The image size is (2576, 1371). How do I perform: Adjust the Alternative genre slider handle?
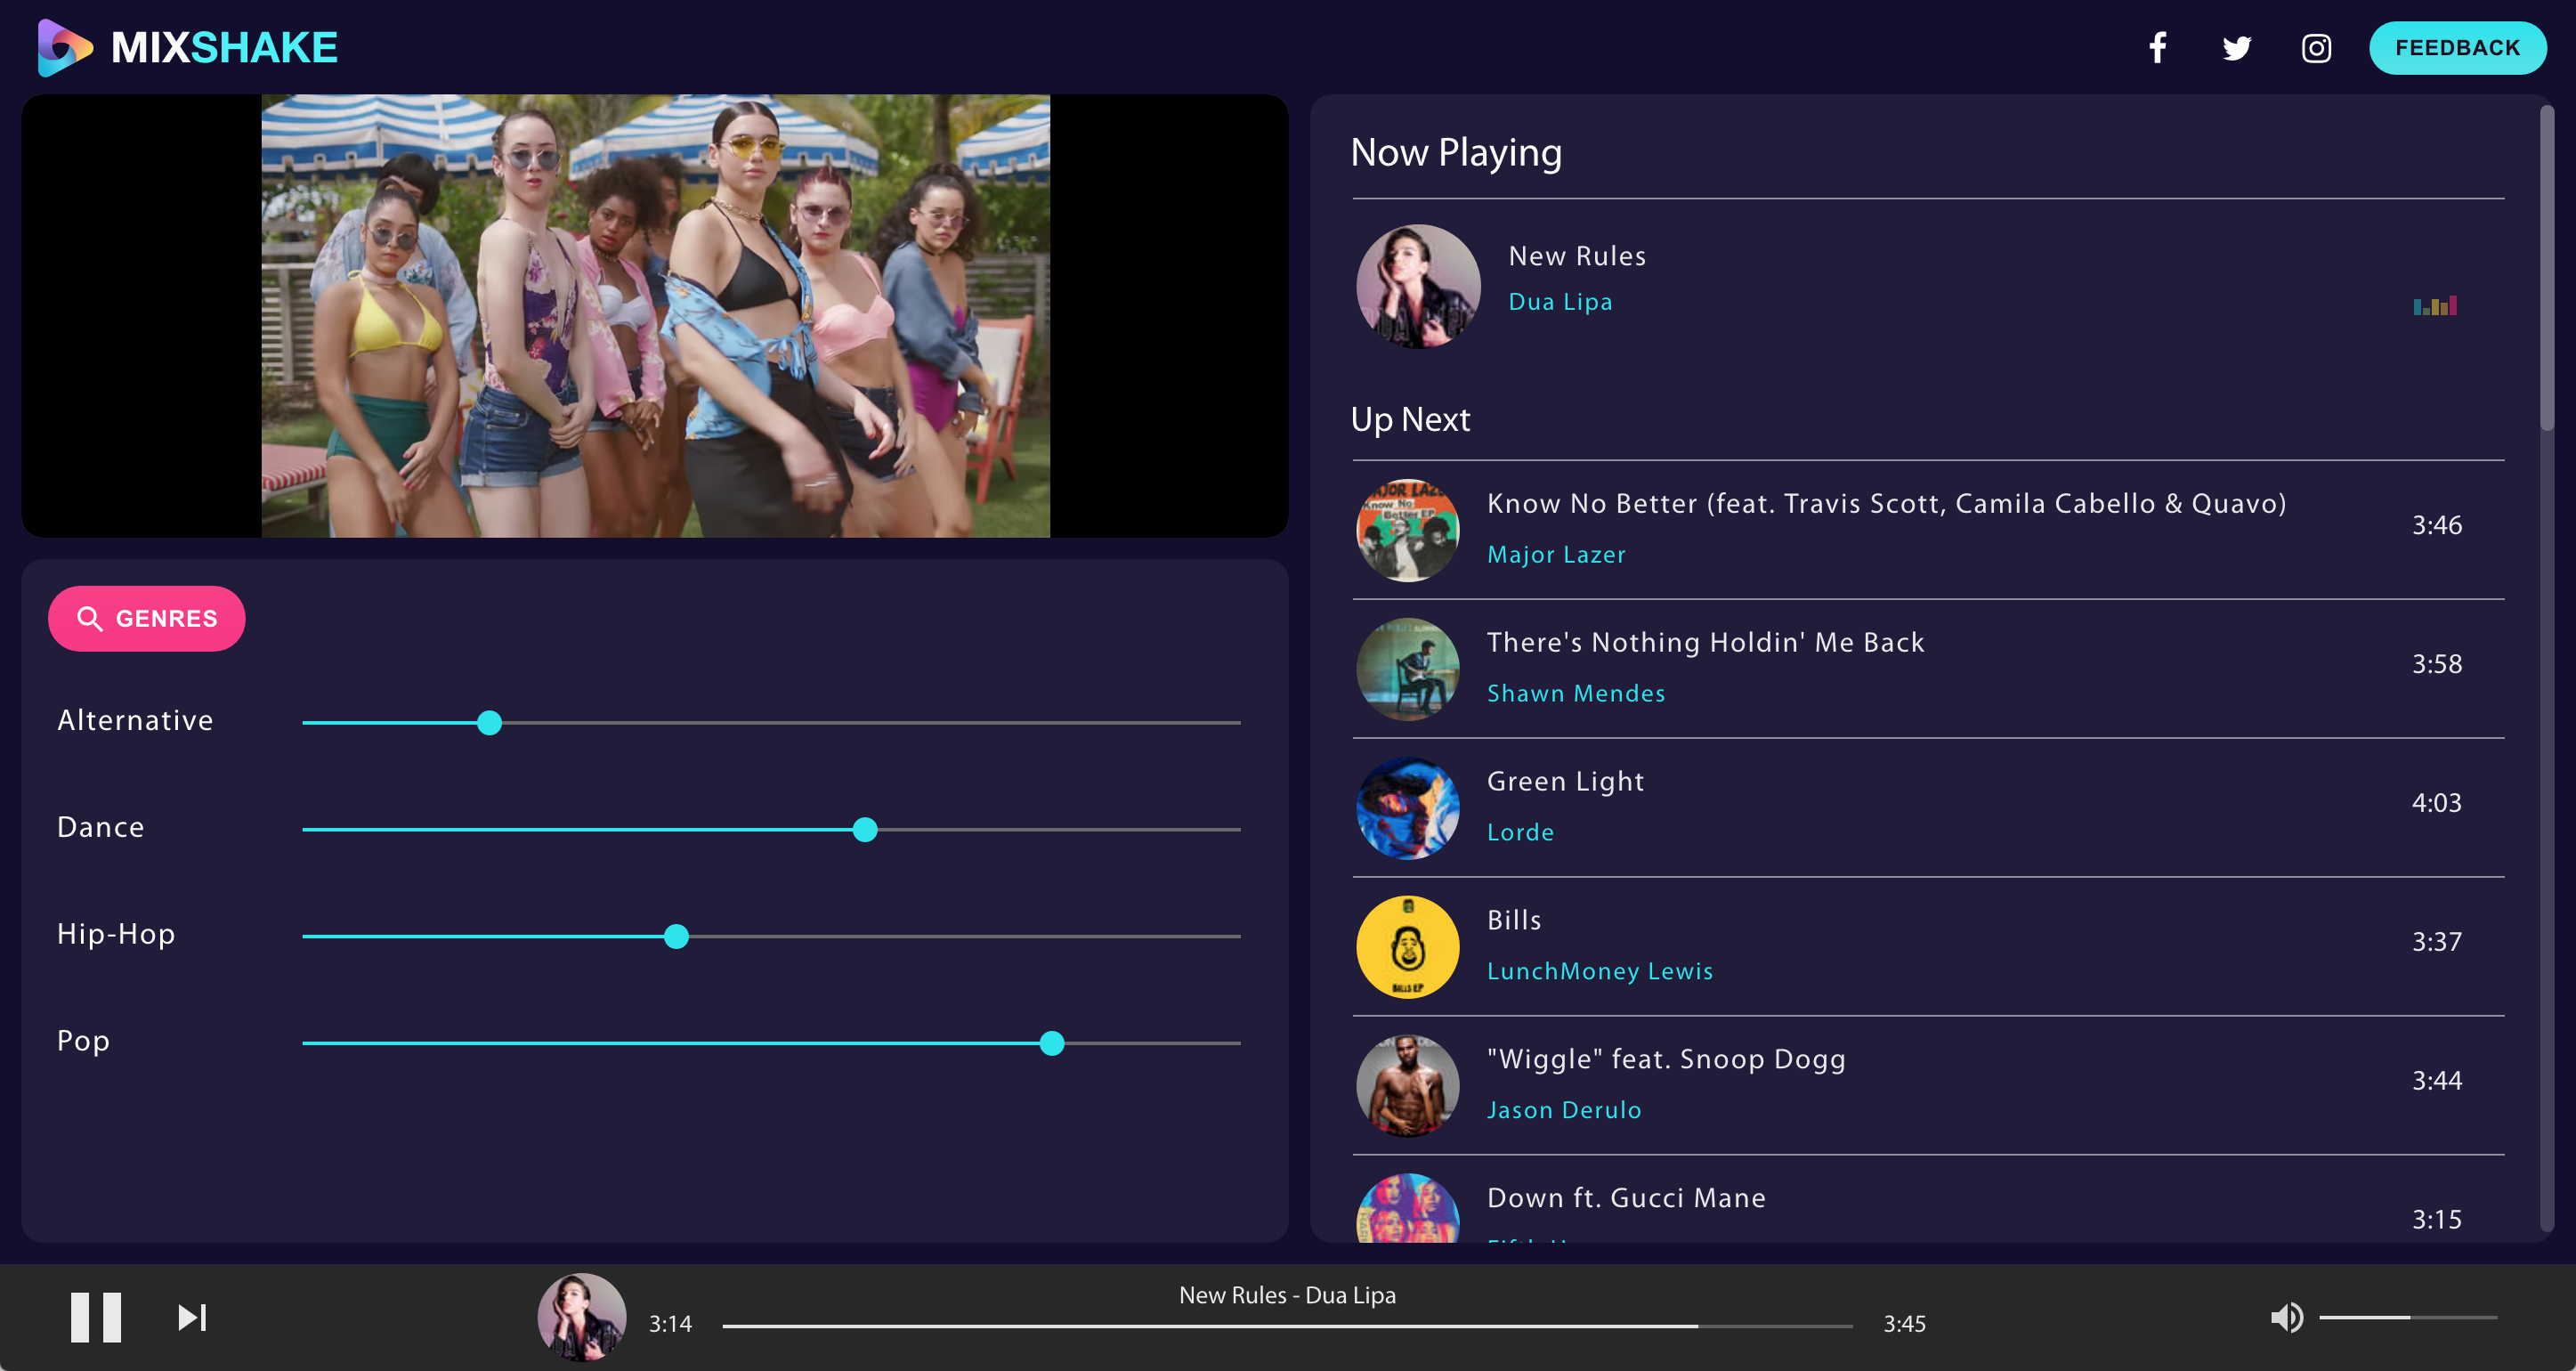489,722
